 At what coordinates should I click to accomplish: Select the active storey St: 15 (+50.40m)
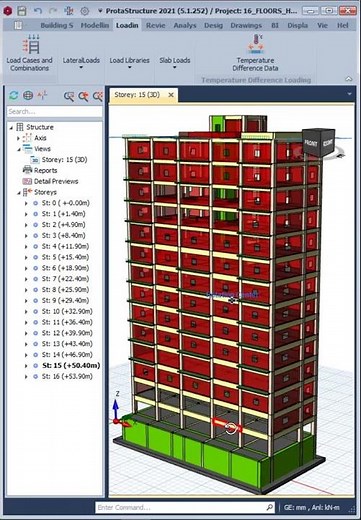point(71,366)
